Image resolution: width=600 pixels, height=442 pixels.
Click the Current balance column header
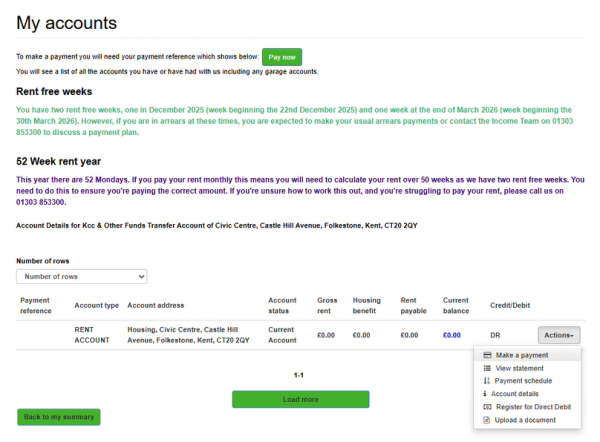[x=456, y=305]
